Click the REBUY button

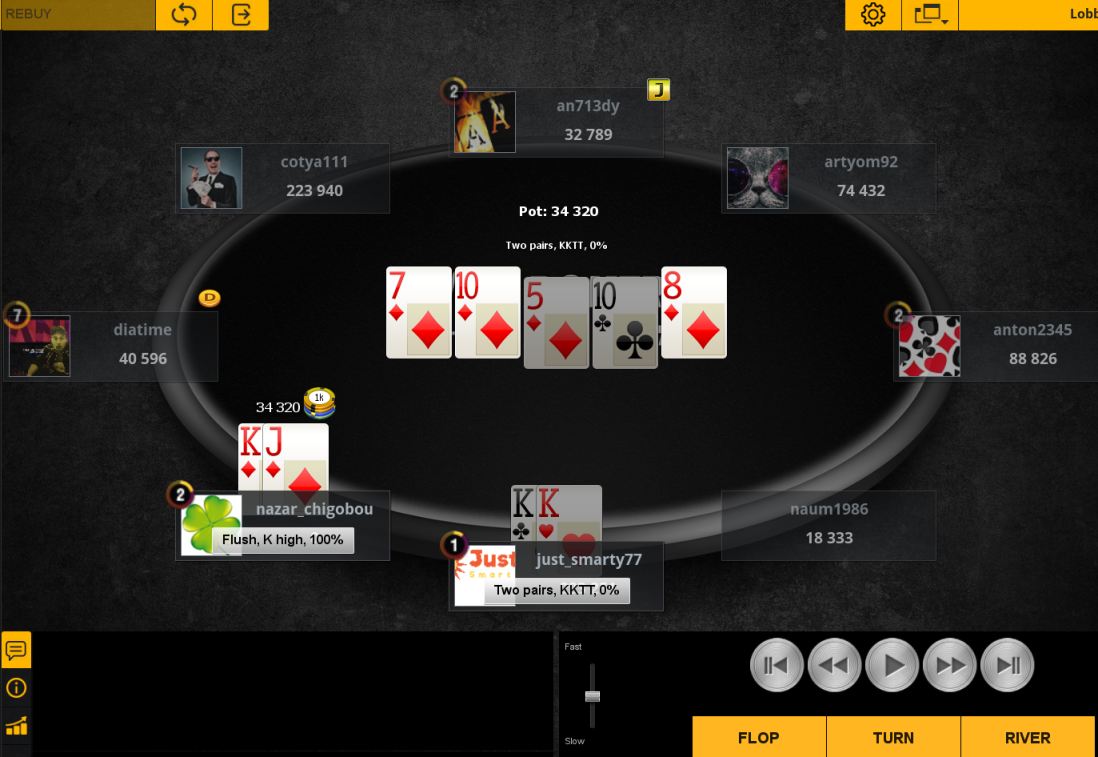pos(78,15)
